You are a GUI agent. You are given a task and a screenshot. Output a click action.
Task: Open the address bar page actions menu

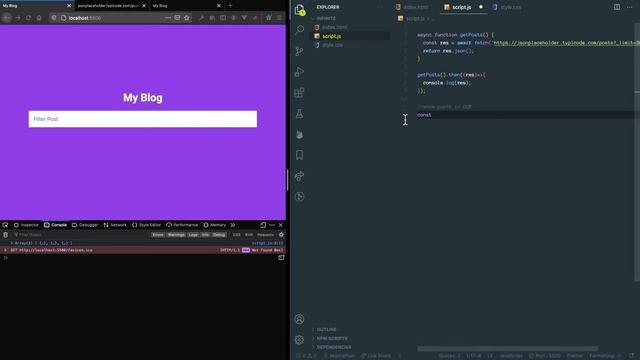(x=168, y=18)
